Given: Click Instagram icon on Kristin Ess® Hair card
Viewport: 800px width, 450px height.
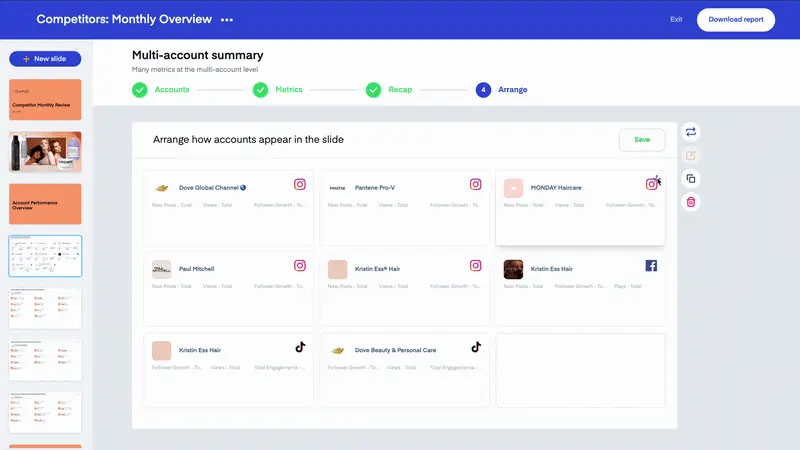Looking at the screenshot, I should pos(476,265).
